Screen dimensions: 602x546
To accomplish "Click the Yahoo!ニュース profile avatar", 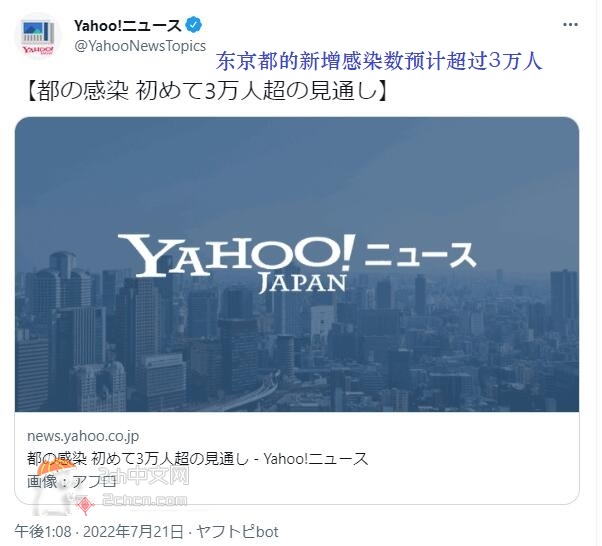I will click(x=38, y=36).
